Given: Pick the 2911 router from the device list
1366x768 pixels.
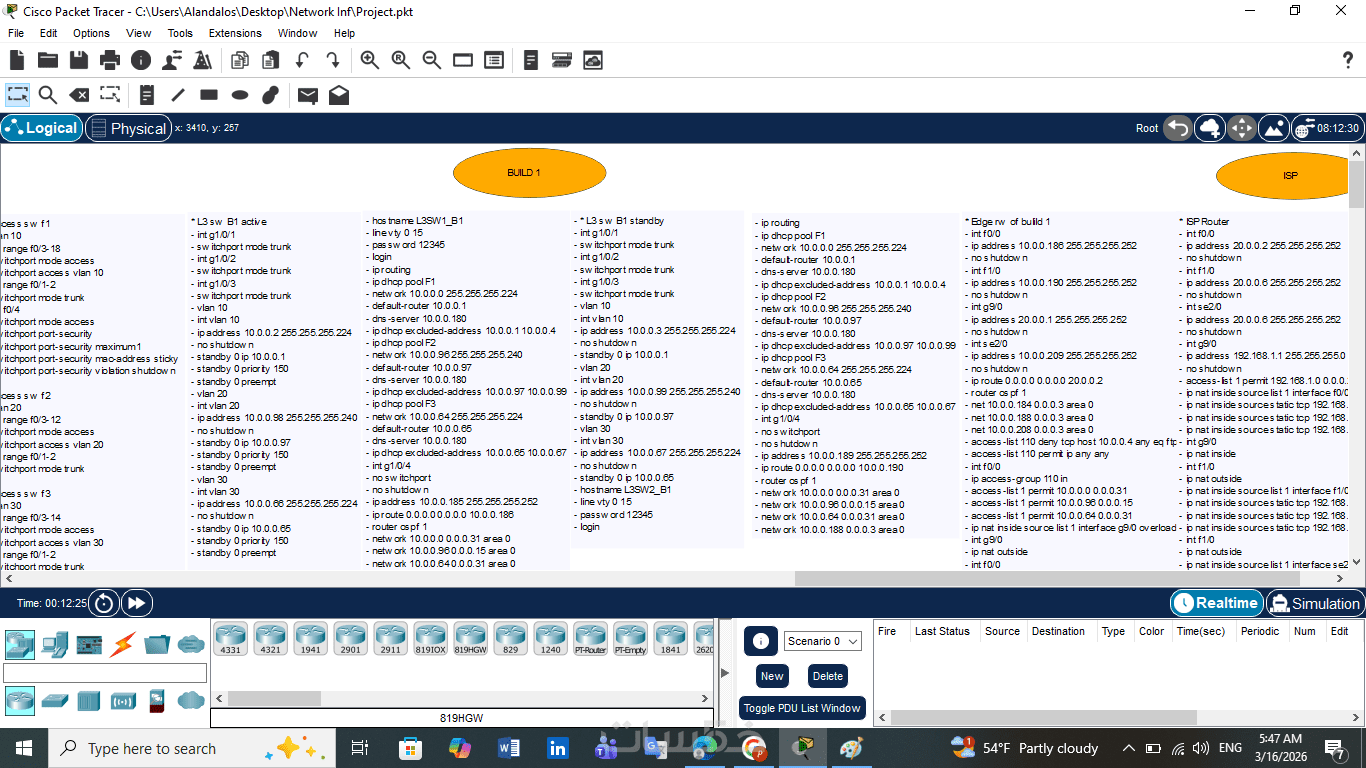Looking at the screenshot, I should coord(391,638).
